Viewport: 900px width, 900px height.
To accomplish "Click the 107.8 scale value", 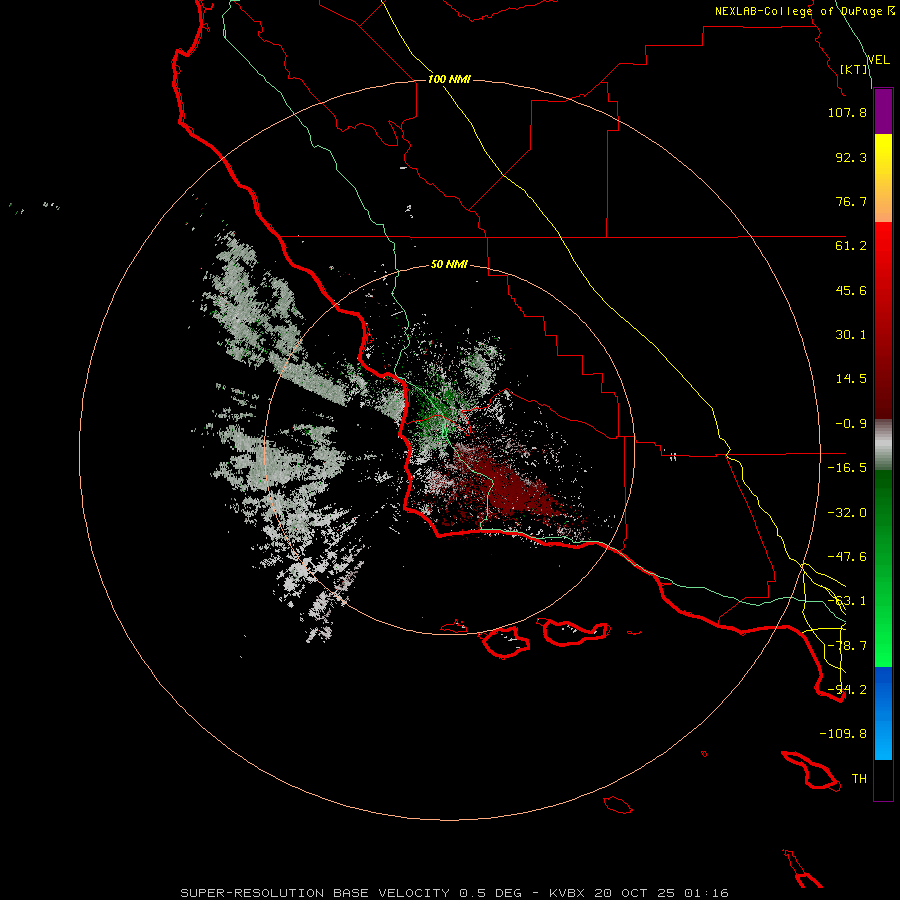I will tap(847, 112).
